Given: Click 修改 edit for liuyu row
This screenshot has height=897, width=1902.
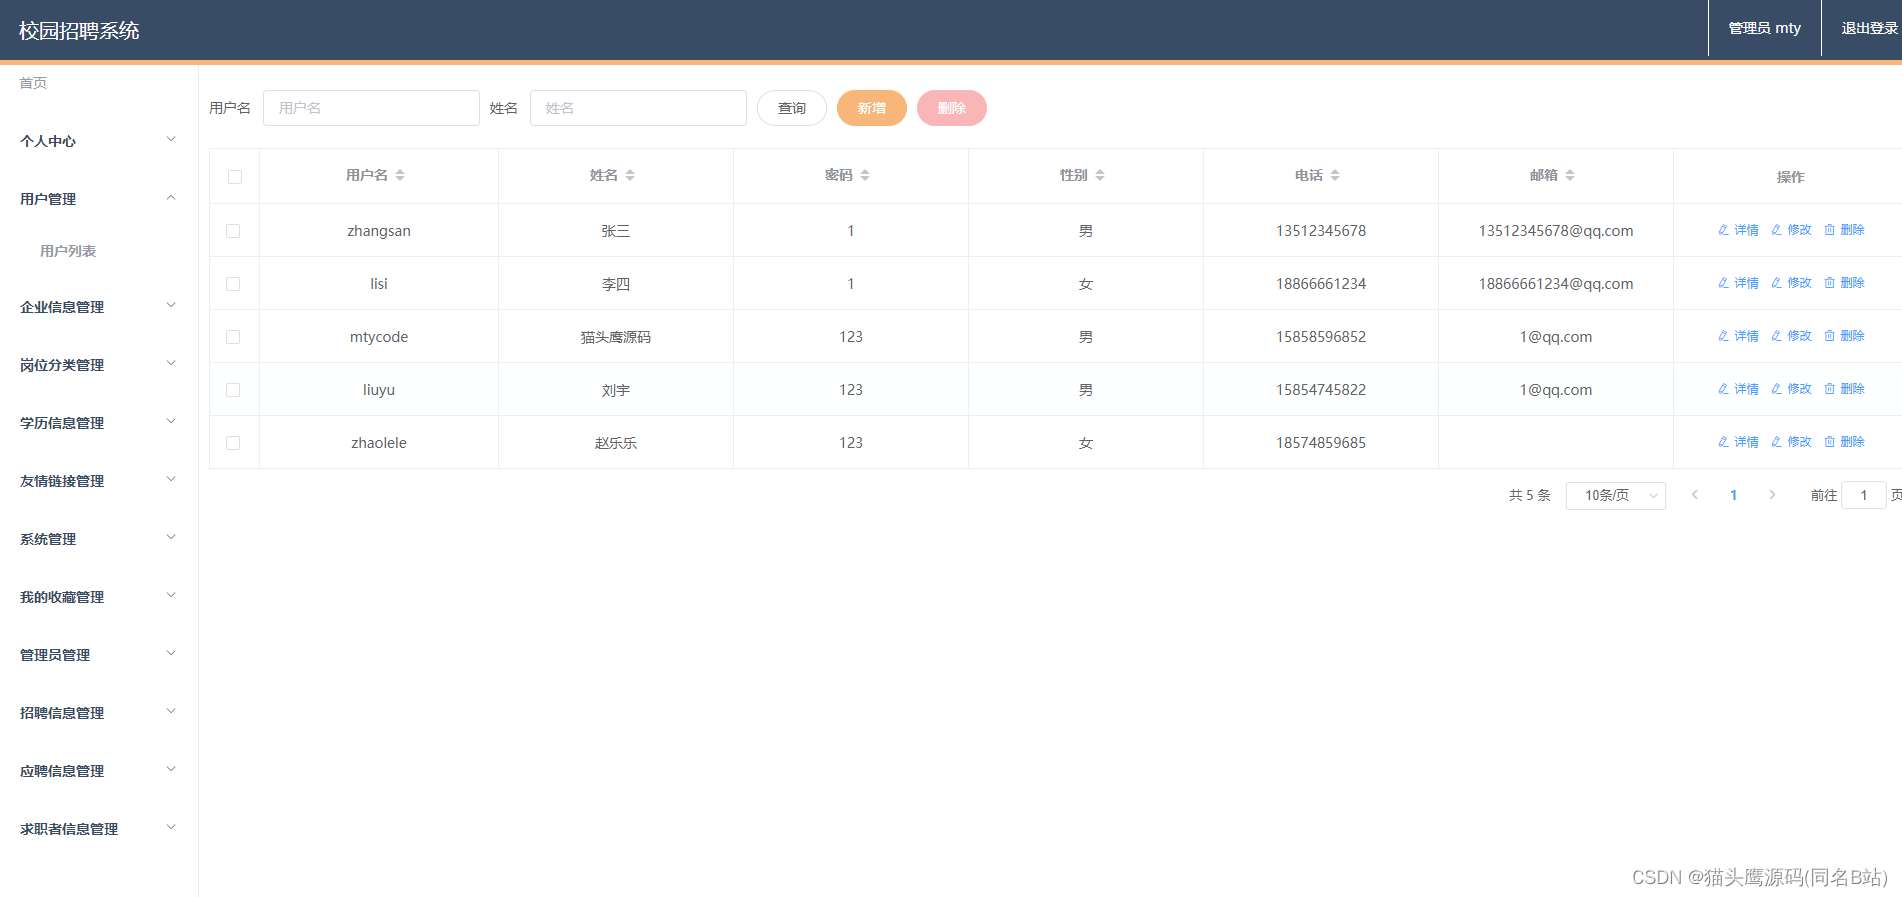Looking at the screenshot, I should pyautogui.click(x=1791, y=389).
